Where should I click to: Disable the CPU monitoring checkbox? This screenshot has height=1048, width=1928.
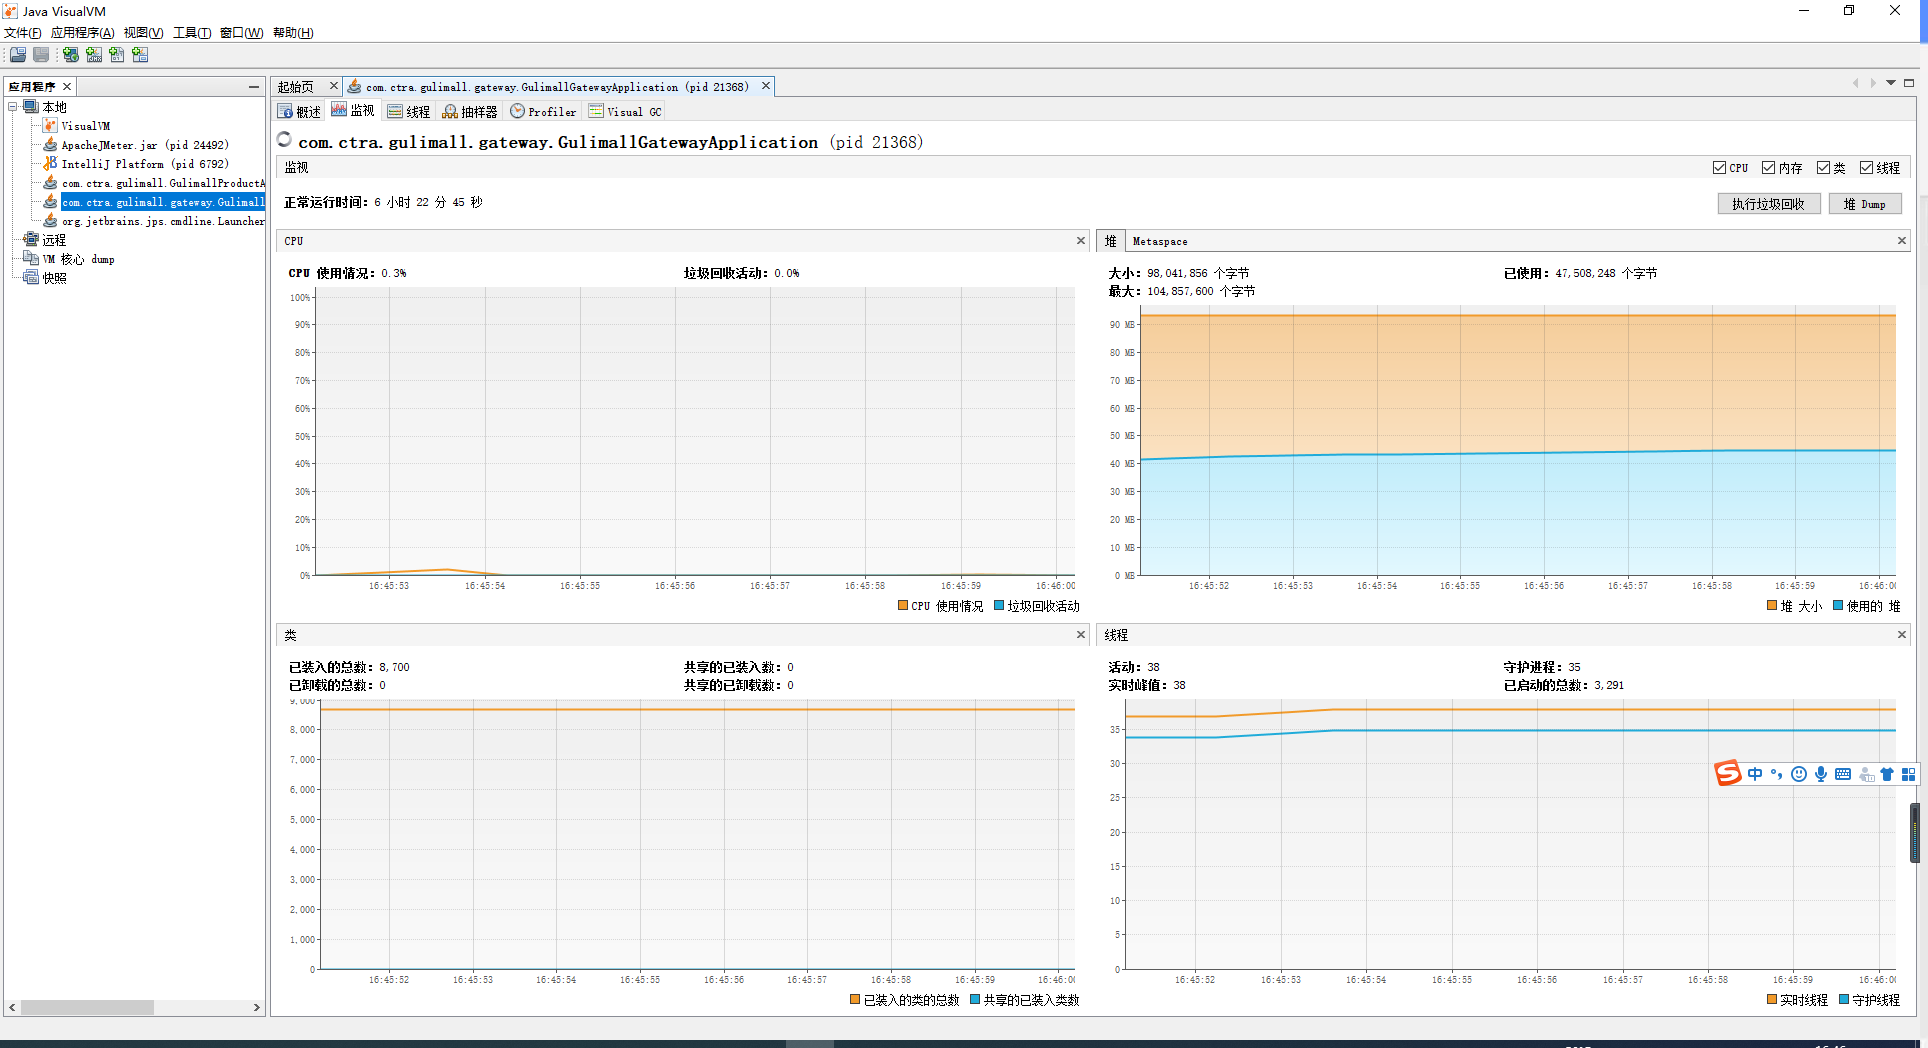pos(1721,167)
